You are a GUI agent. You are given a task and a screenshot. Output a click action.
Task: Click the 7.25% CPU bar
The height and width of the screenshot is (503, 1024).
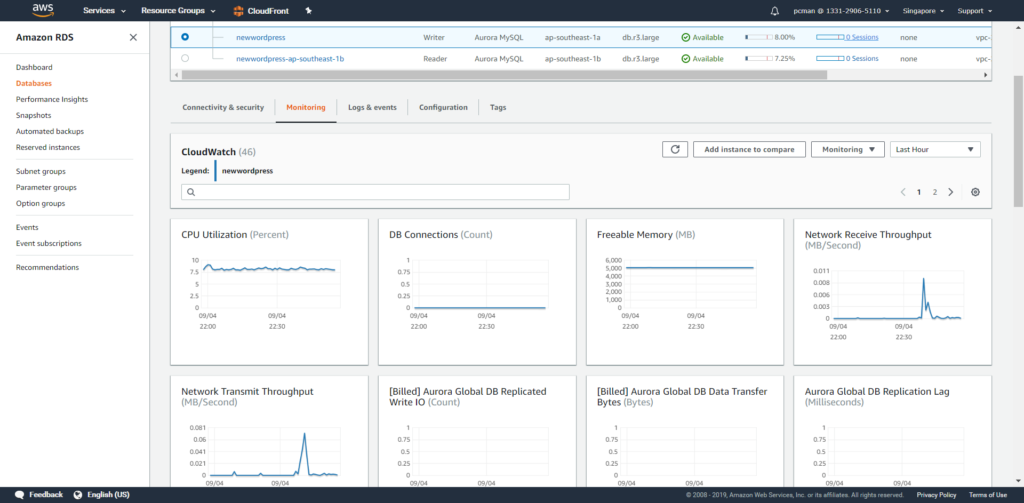(x=759, y=59)
